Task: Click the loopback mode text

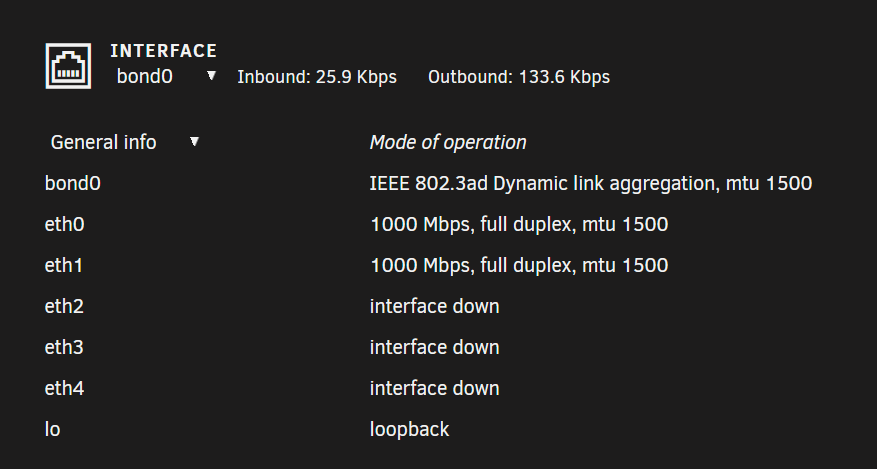Action: [x=409, y=429]
